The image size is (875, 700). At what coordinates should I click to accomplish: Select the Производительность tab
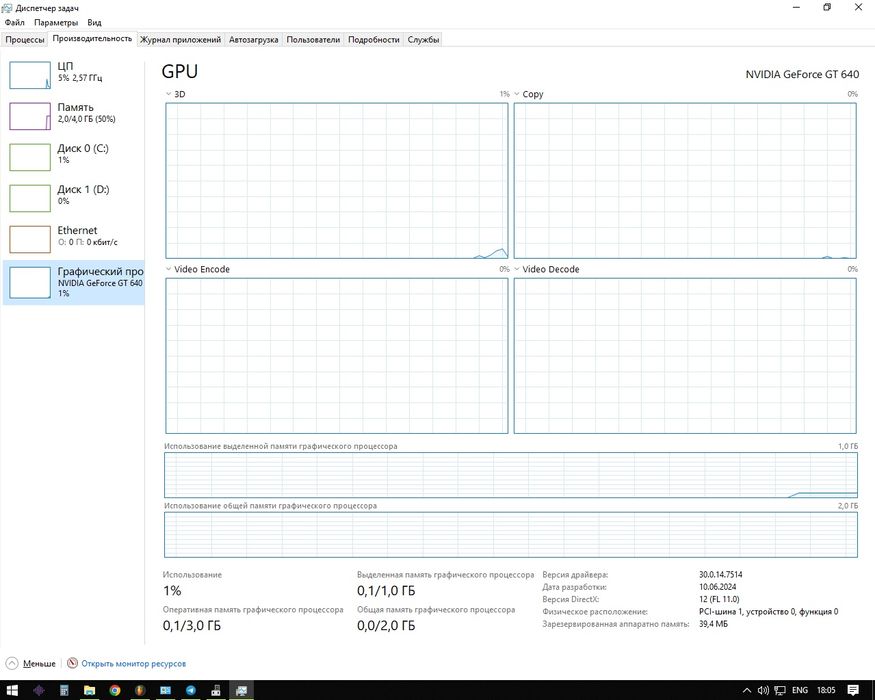coord(92,39)
